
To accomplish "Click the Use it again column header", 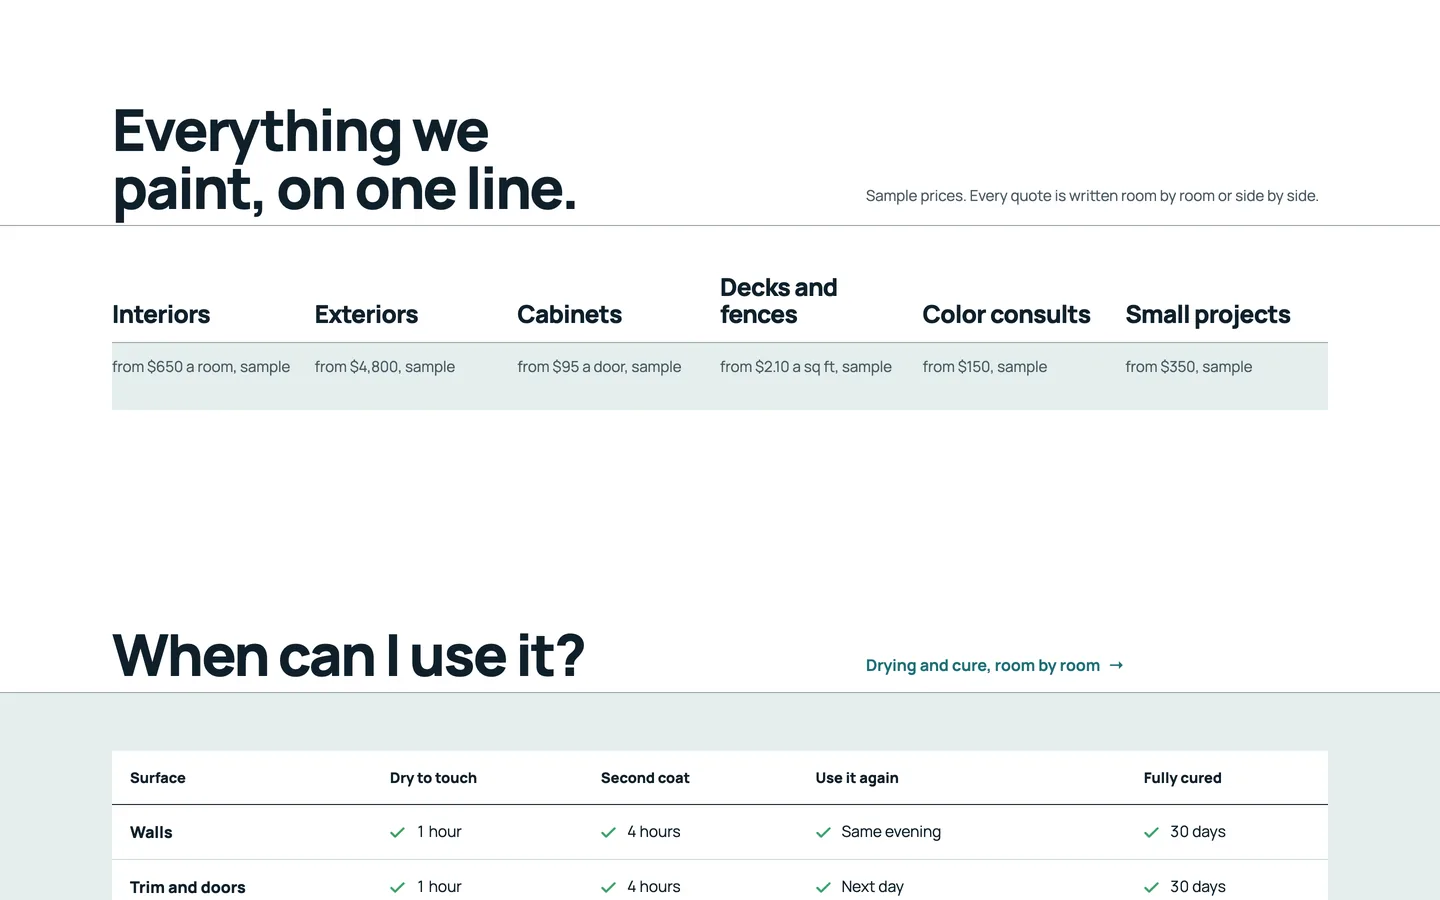I will pos(857,778).
